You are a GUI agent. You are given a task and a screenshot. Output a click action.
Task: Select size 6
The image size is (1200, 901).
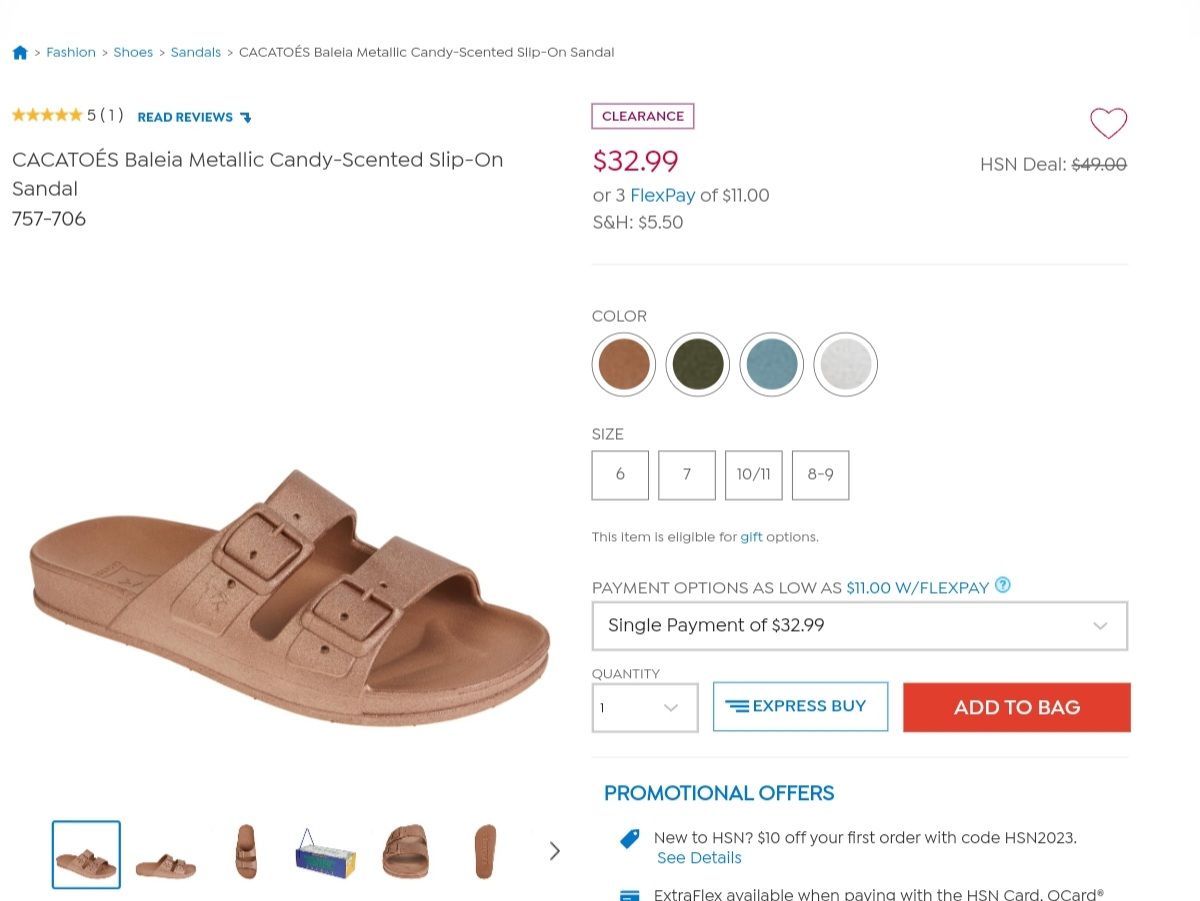pyautogui.click(x=620, y=475)
